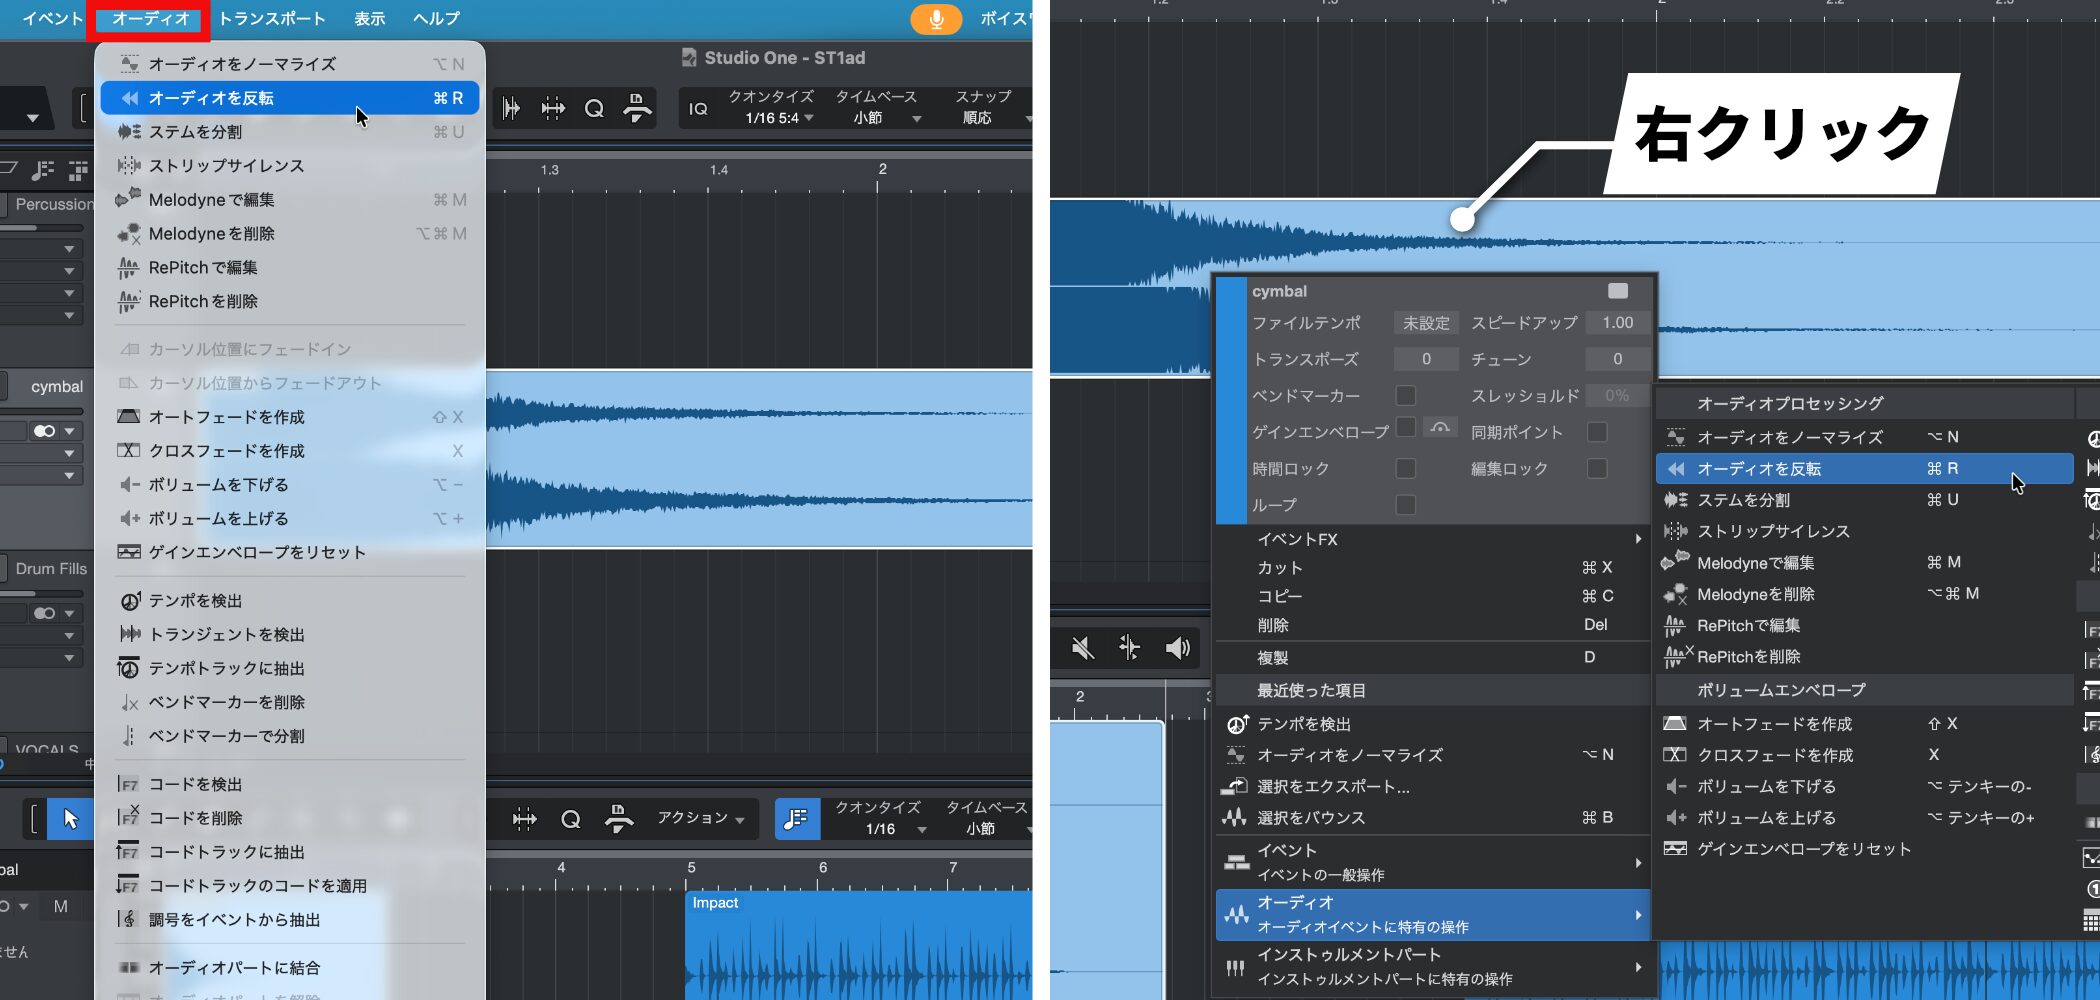
Task: Open quantize value dropdown showing 1/16 5:4
Action: [778, 118]
